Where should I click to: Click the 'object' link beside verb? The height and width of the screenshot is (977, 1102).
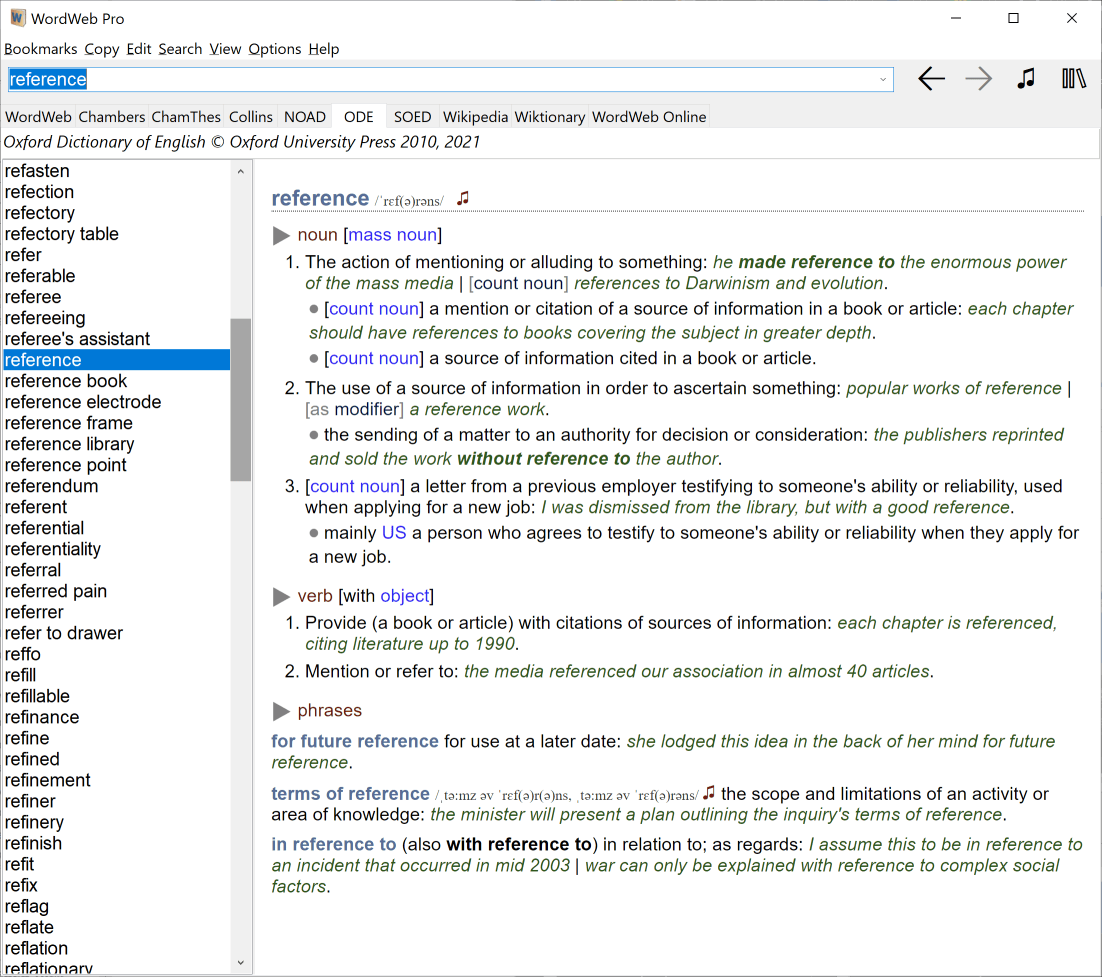coord(404,596)
